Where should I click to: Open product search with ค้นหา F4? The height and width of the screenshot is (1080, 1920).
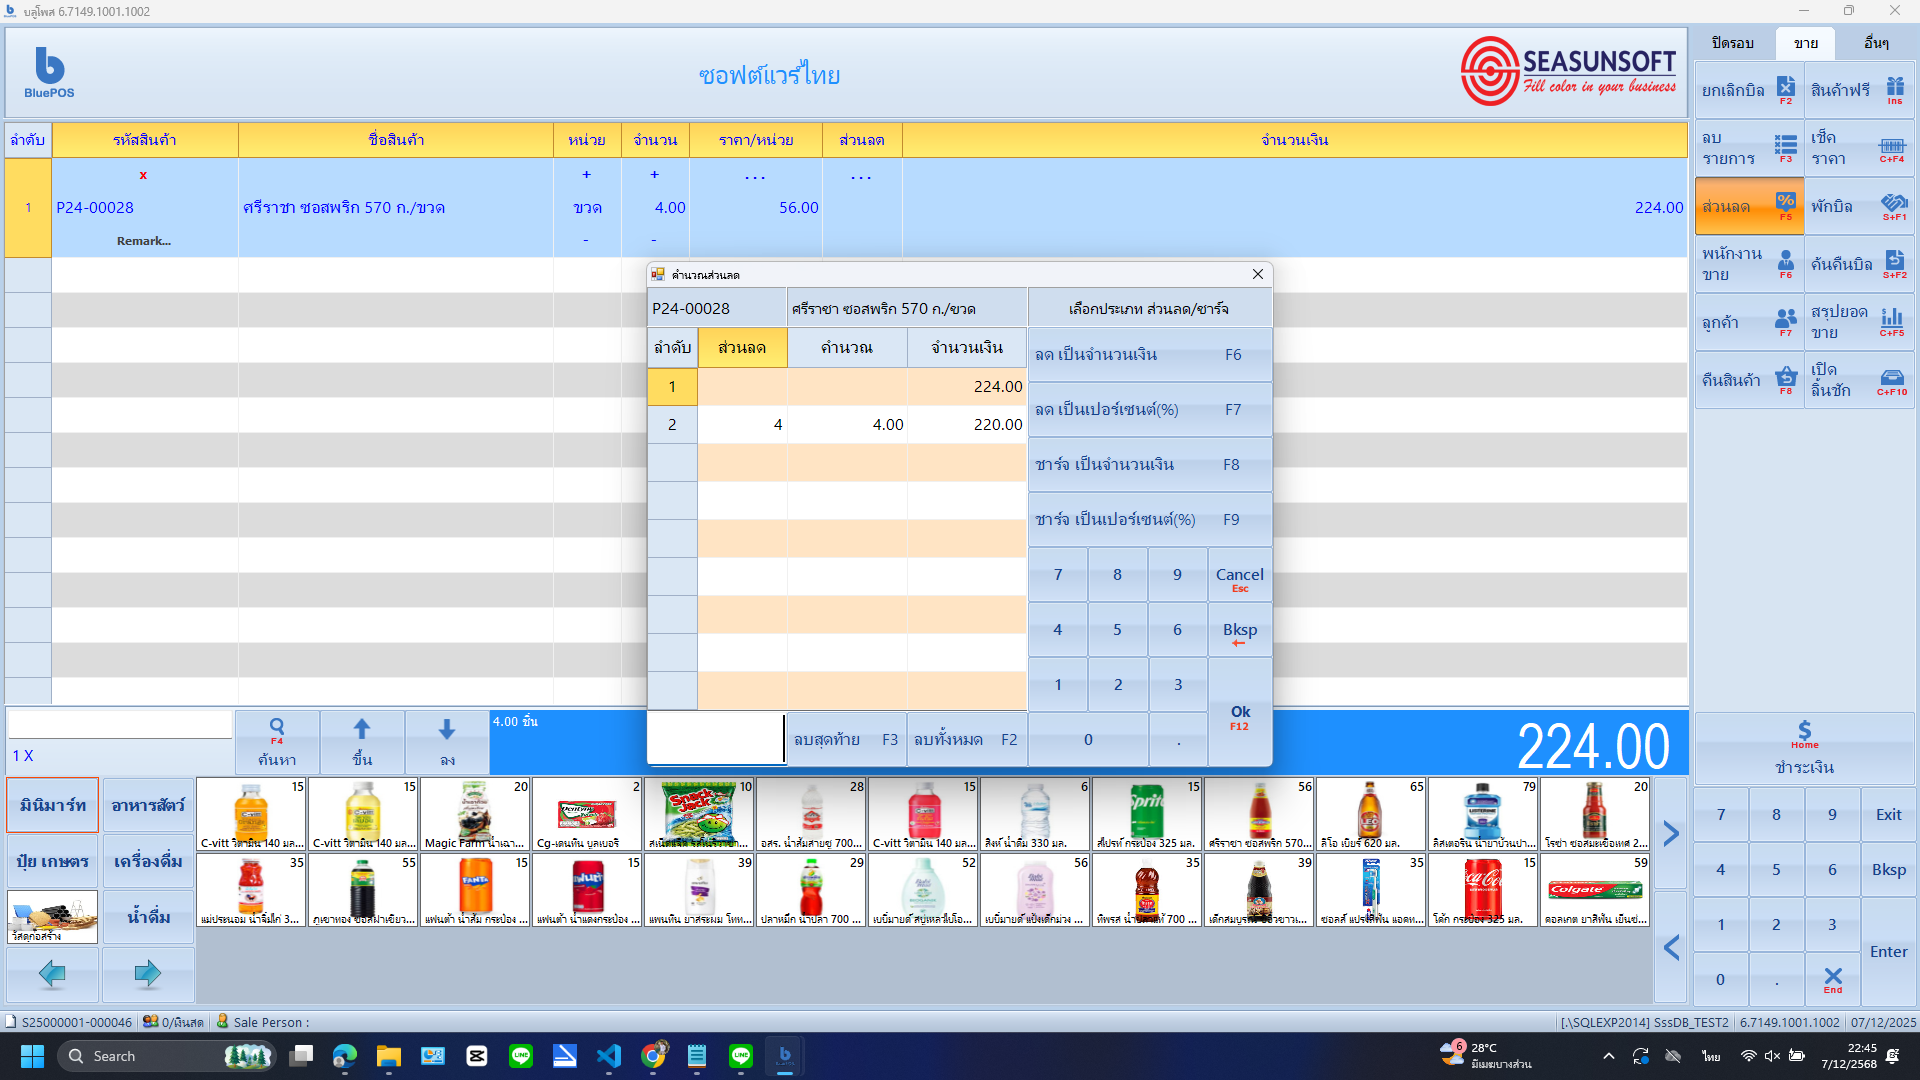[x=277, y=742]
